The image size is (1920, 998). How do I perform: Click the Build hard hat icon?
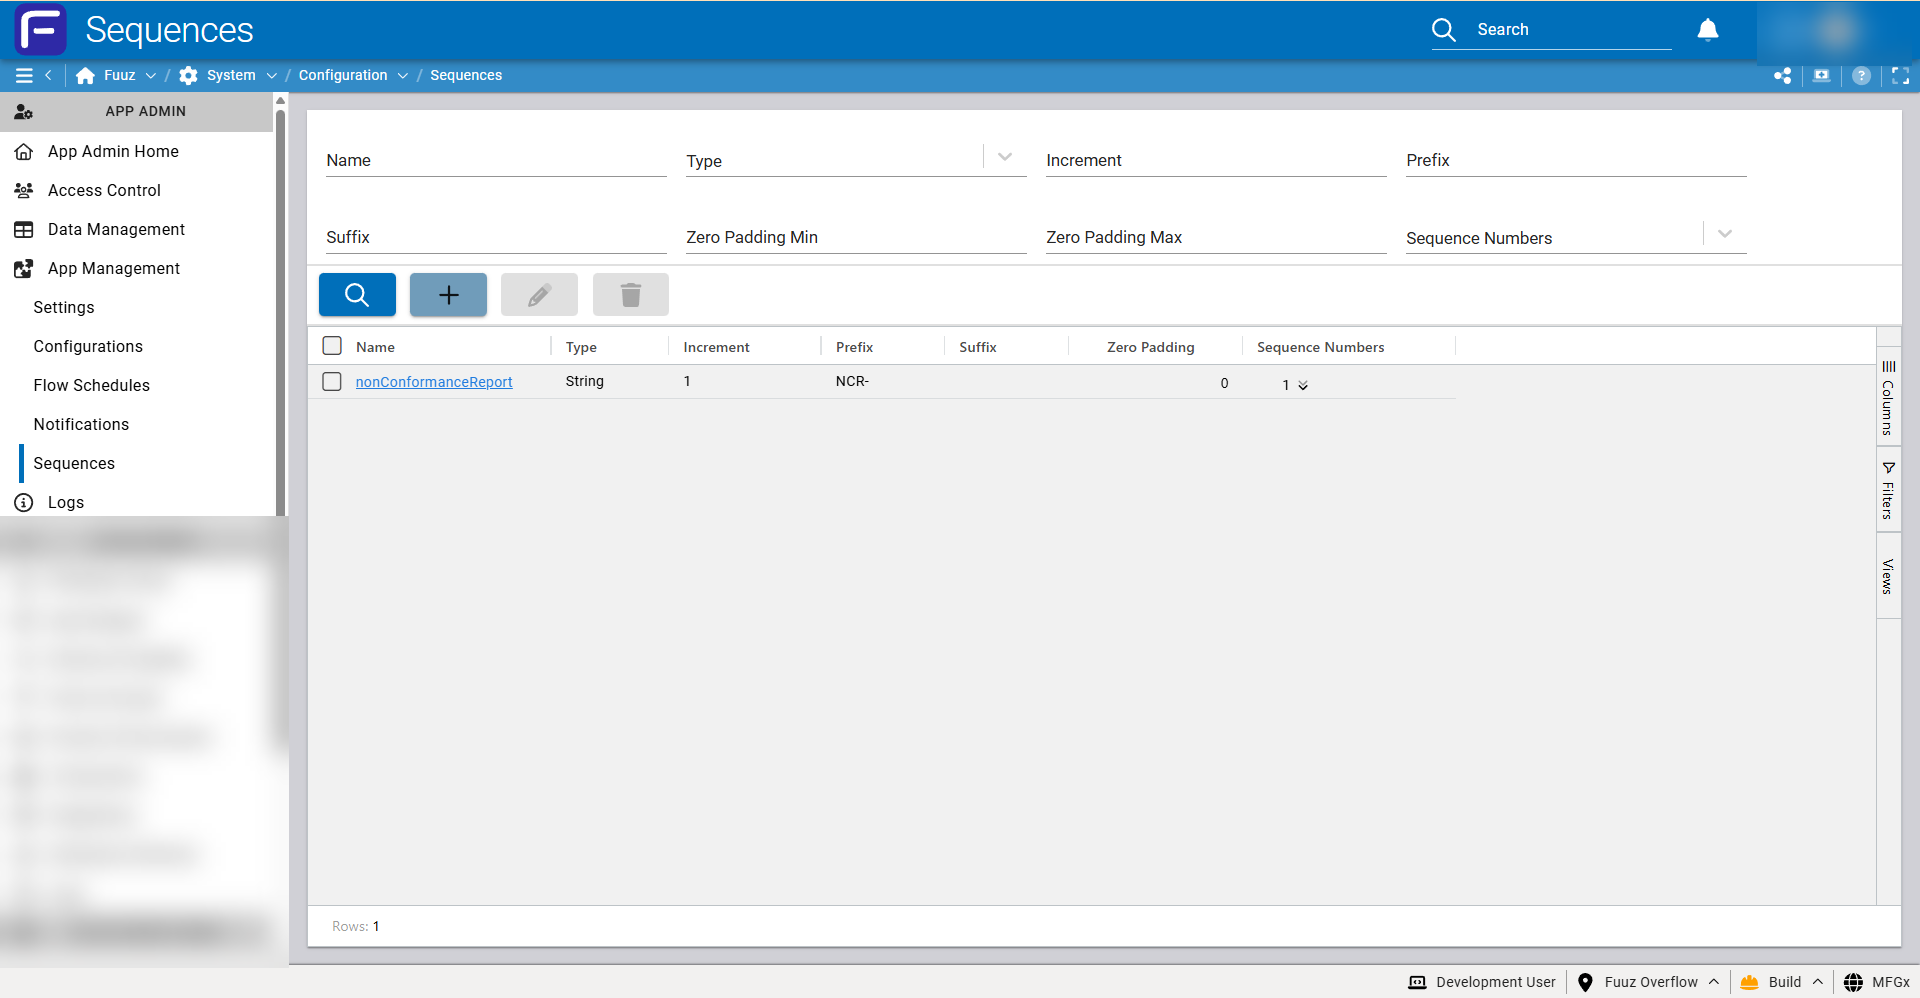[1750, 982]
